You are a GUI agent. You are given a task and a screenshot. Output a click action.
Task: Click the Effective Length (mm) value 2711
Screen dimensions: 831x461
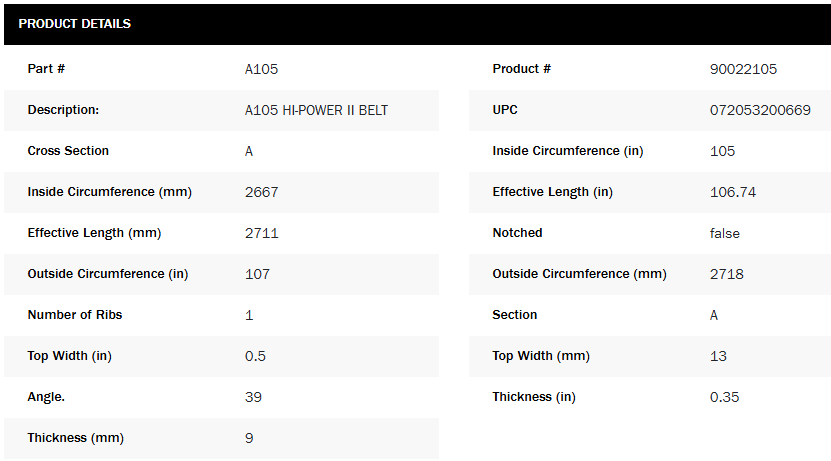click(262, 233)
